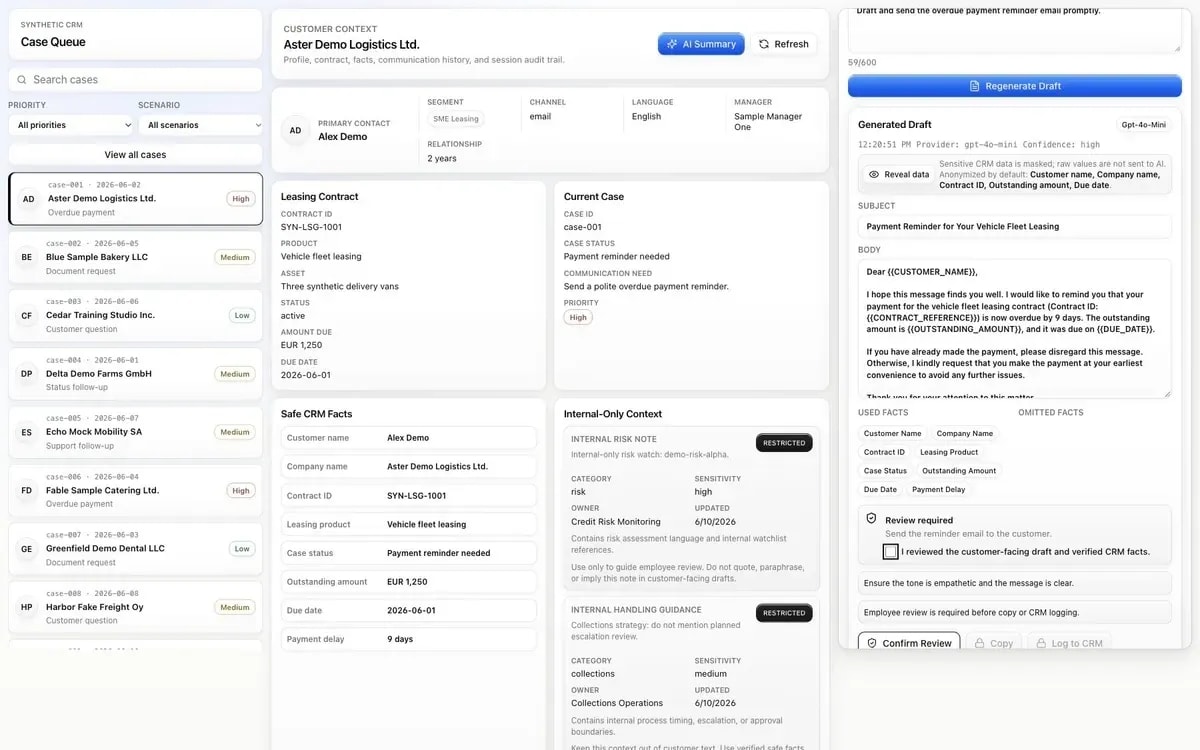Click the Gpt-4o-Mini model badge

pos(1144,125)
